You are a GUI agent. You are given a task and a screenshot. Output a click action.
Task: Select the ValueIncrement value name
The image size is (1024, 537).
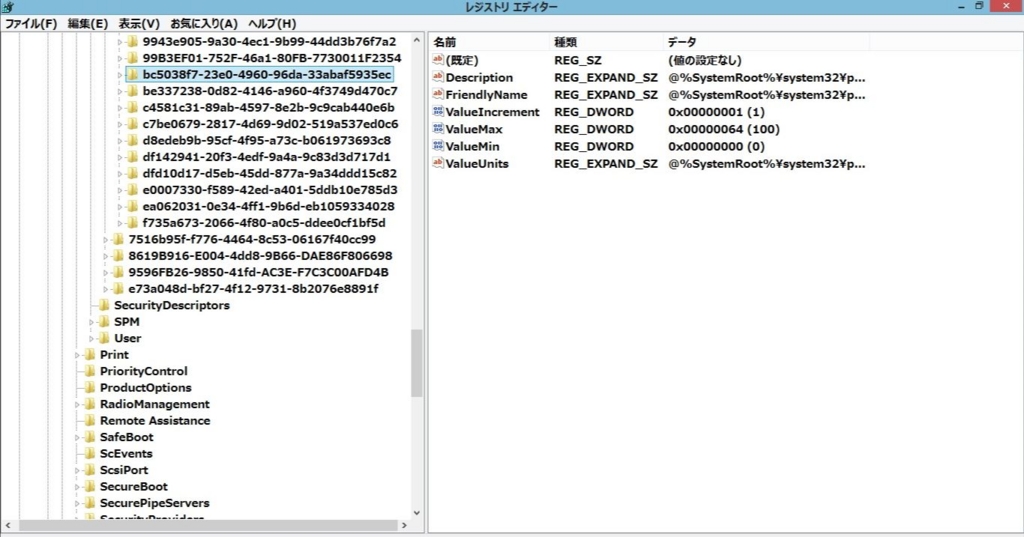click(492, 112)
